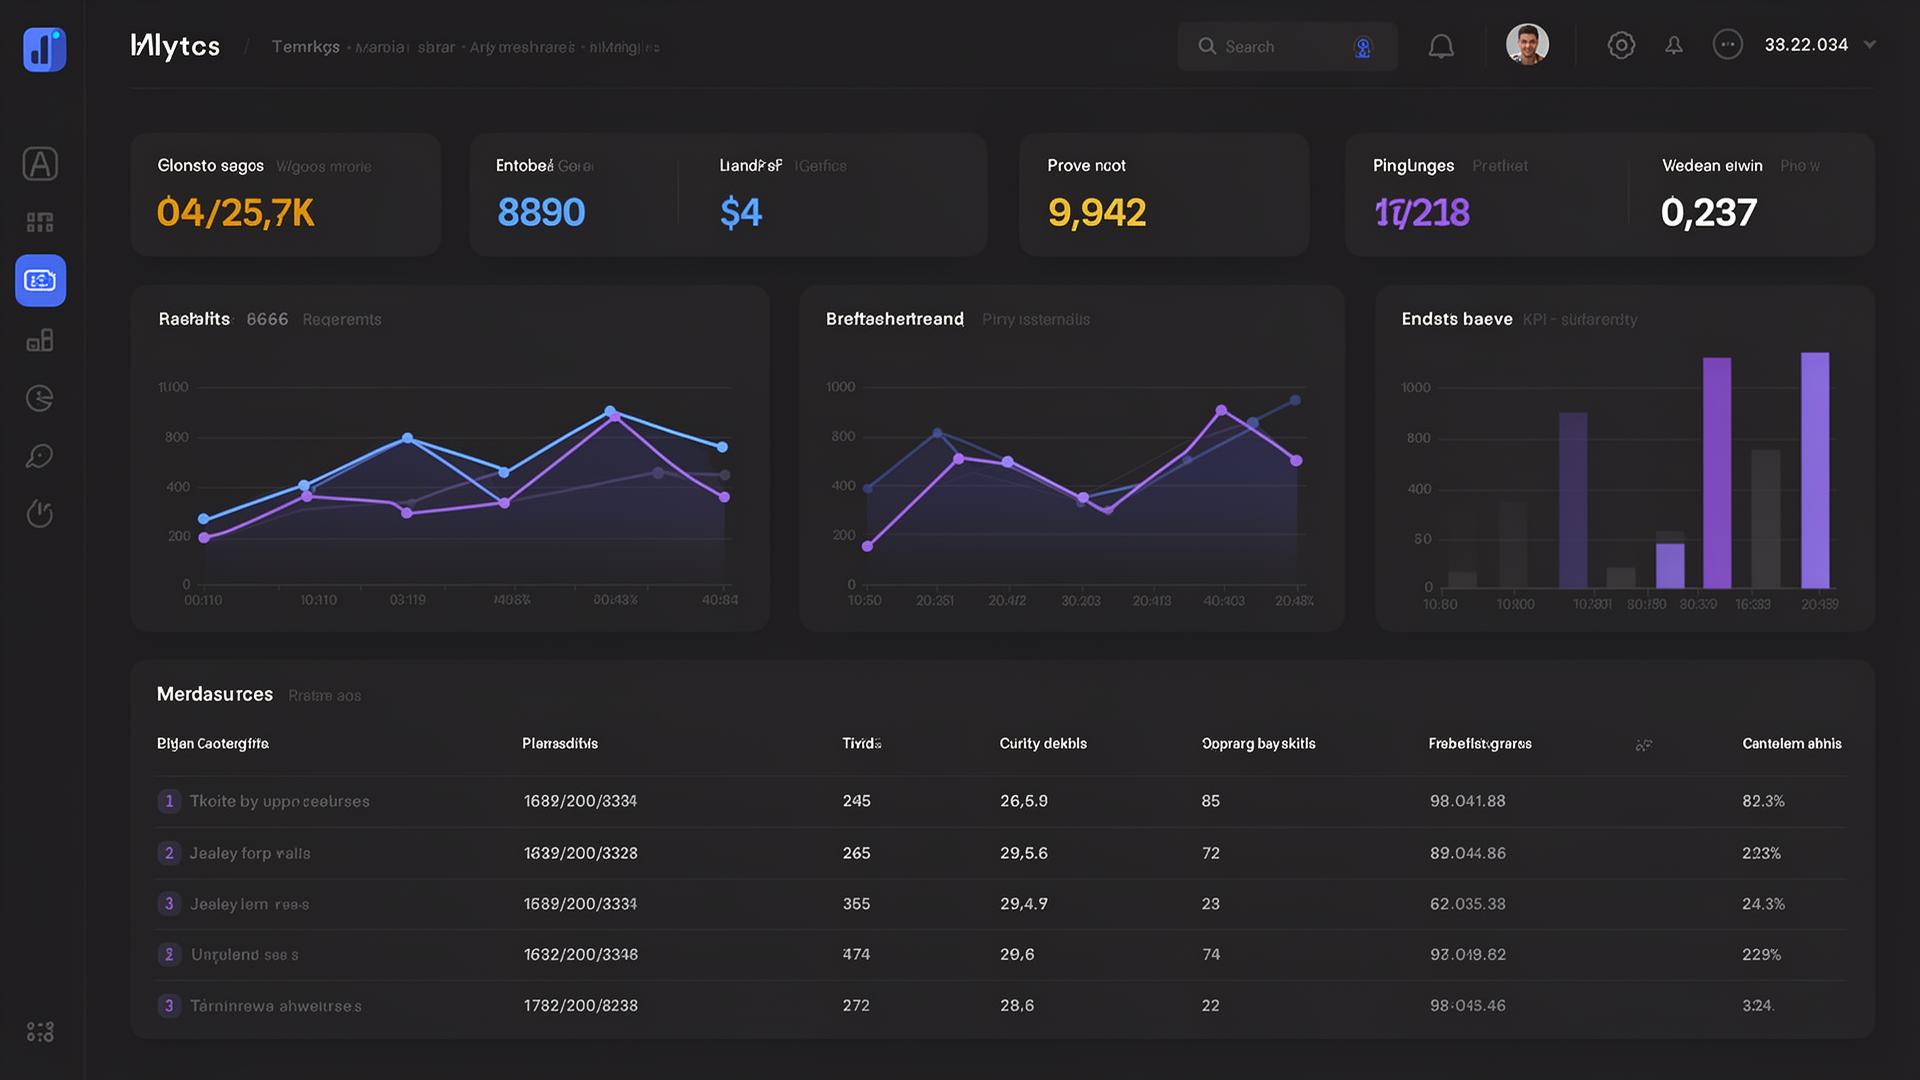
Task: Click the highlighted card panel icon in sidebar
Action: [x=40, y=281]
